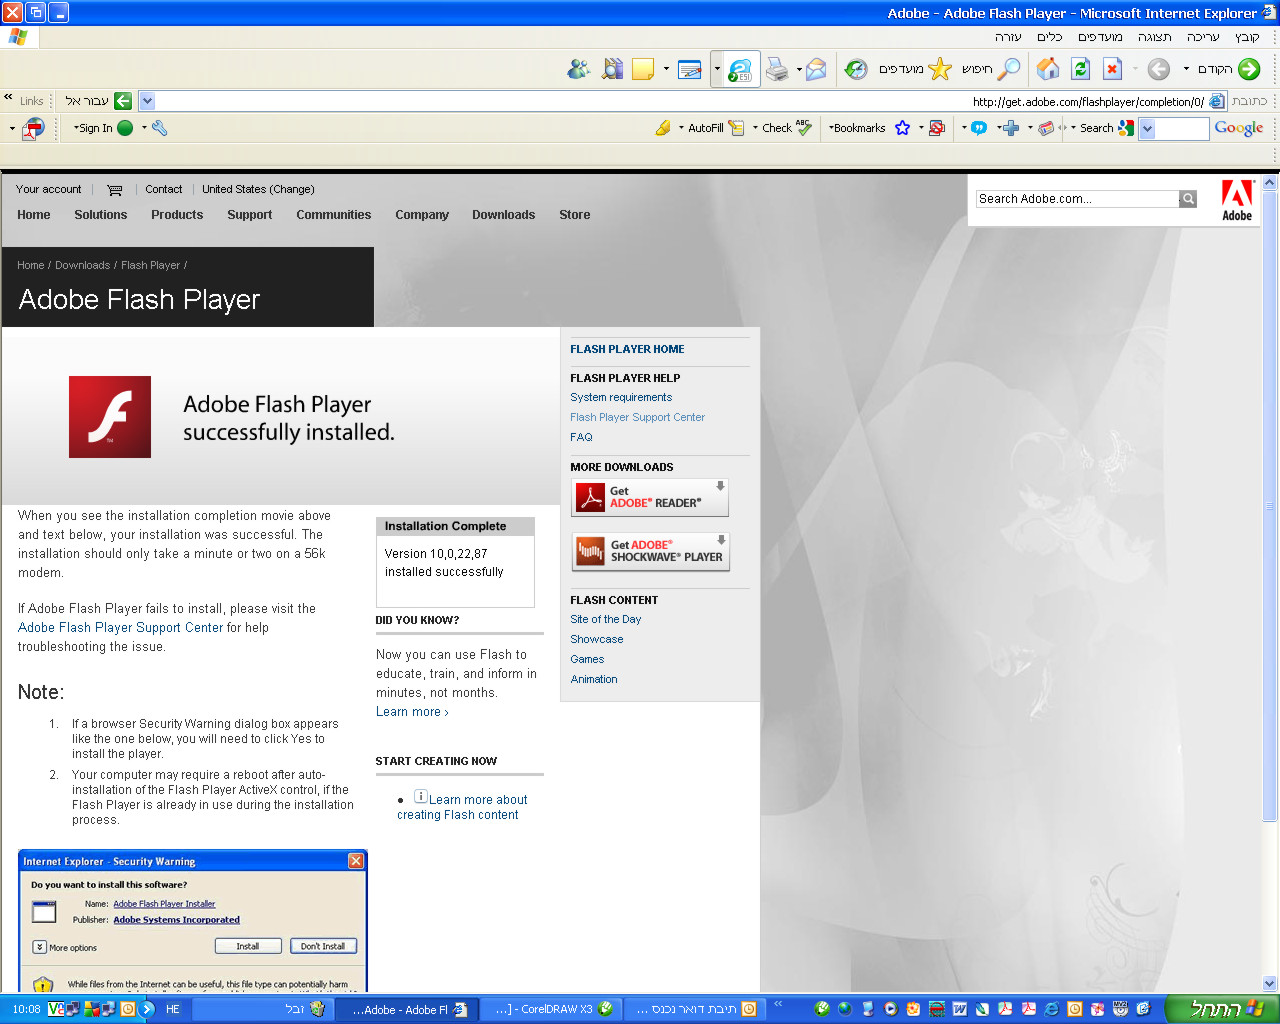
Task: Click the Get Adobe Shockwave Player button
Action: click(x=651, y=552)
